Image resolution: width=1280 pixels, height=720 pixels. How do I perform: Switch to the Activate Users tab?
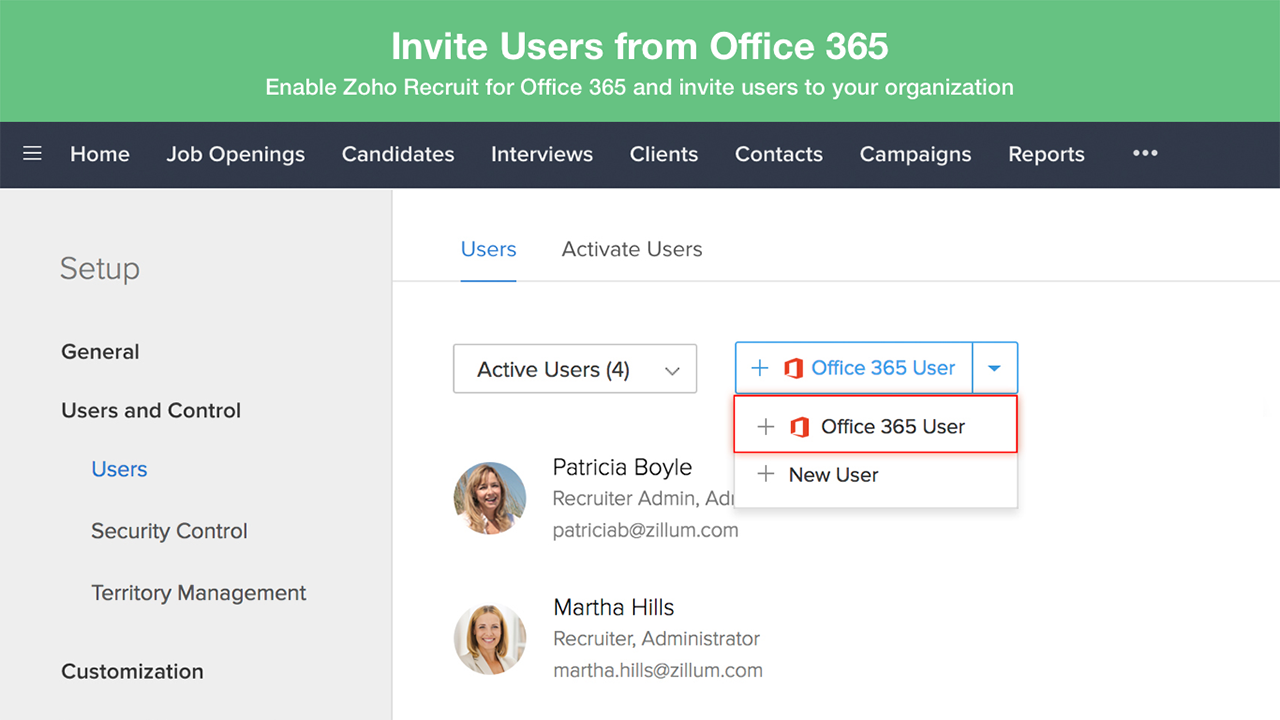[x=632, y=249]
